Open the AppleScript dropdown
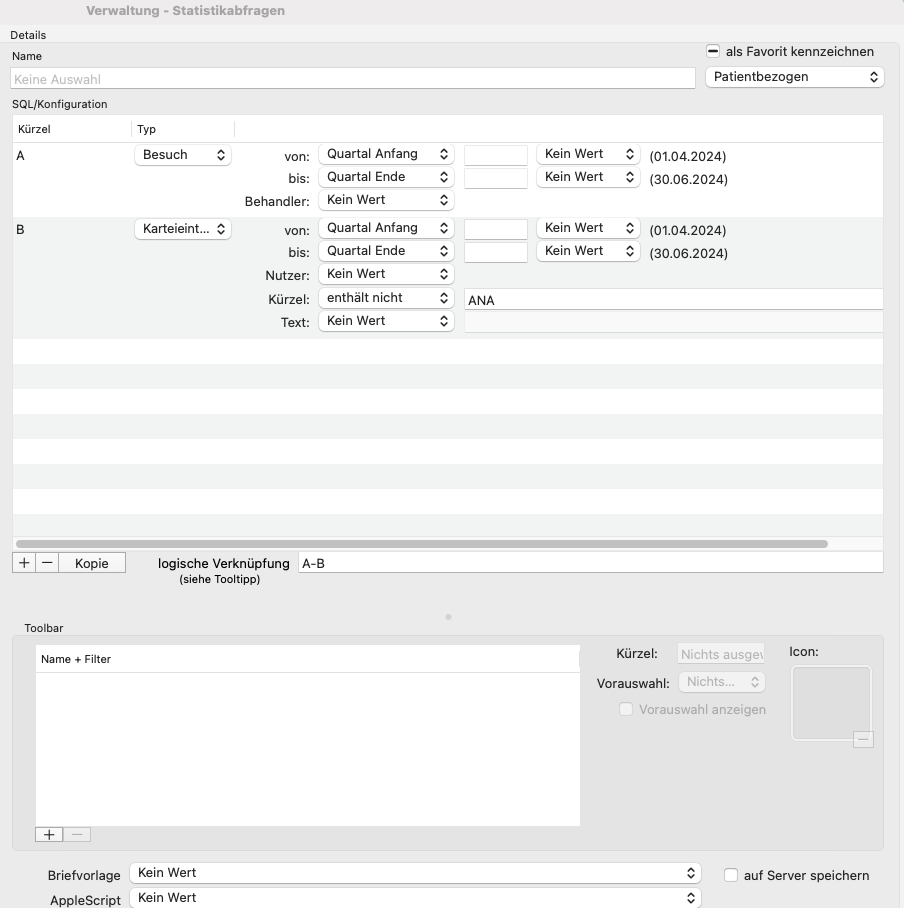The image size is (904, 908). point(415,898)
